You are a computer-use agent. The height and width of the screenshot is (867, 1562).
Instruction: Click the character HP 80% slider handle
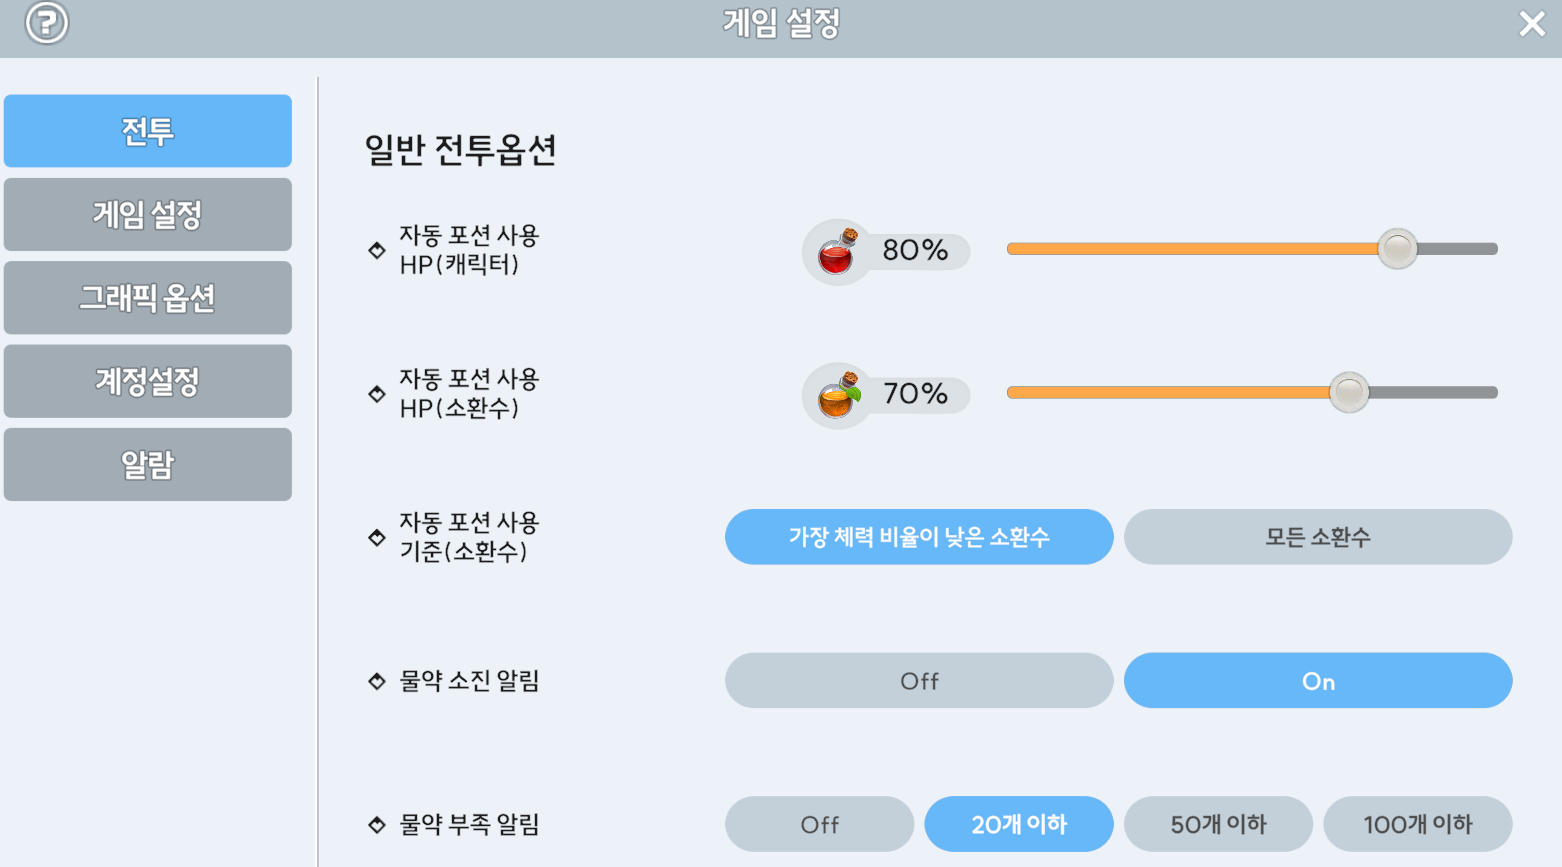[1397, 249]
